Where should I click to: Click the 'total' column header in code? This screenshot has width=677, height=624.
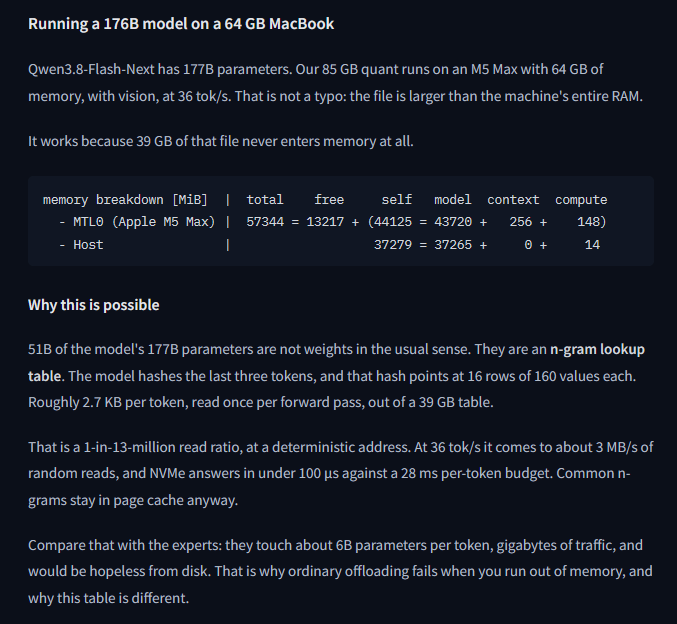(265, 200)
